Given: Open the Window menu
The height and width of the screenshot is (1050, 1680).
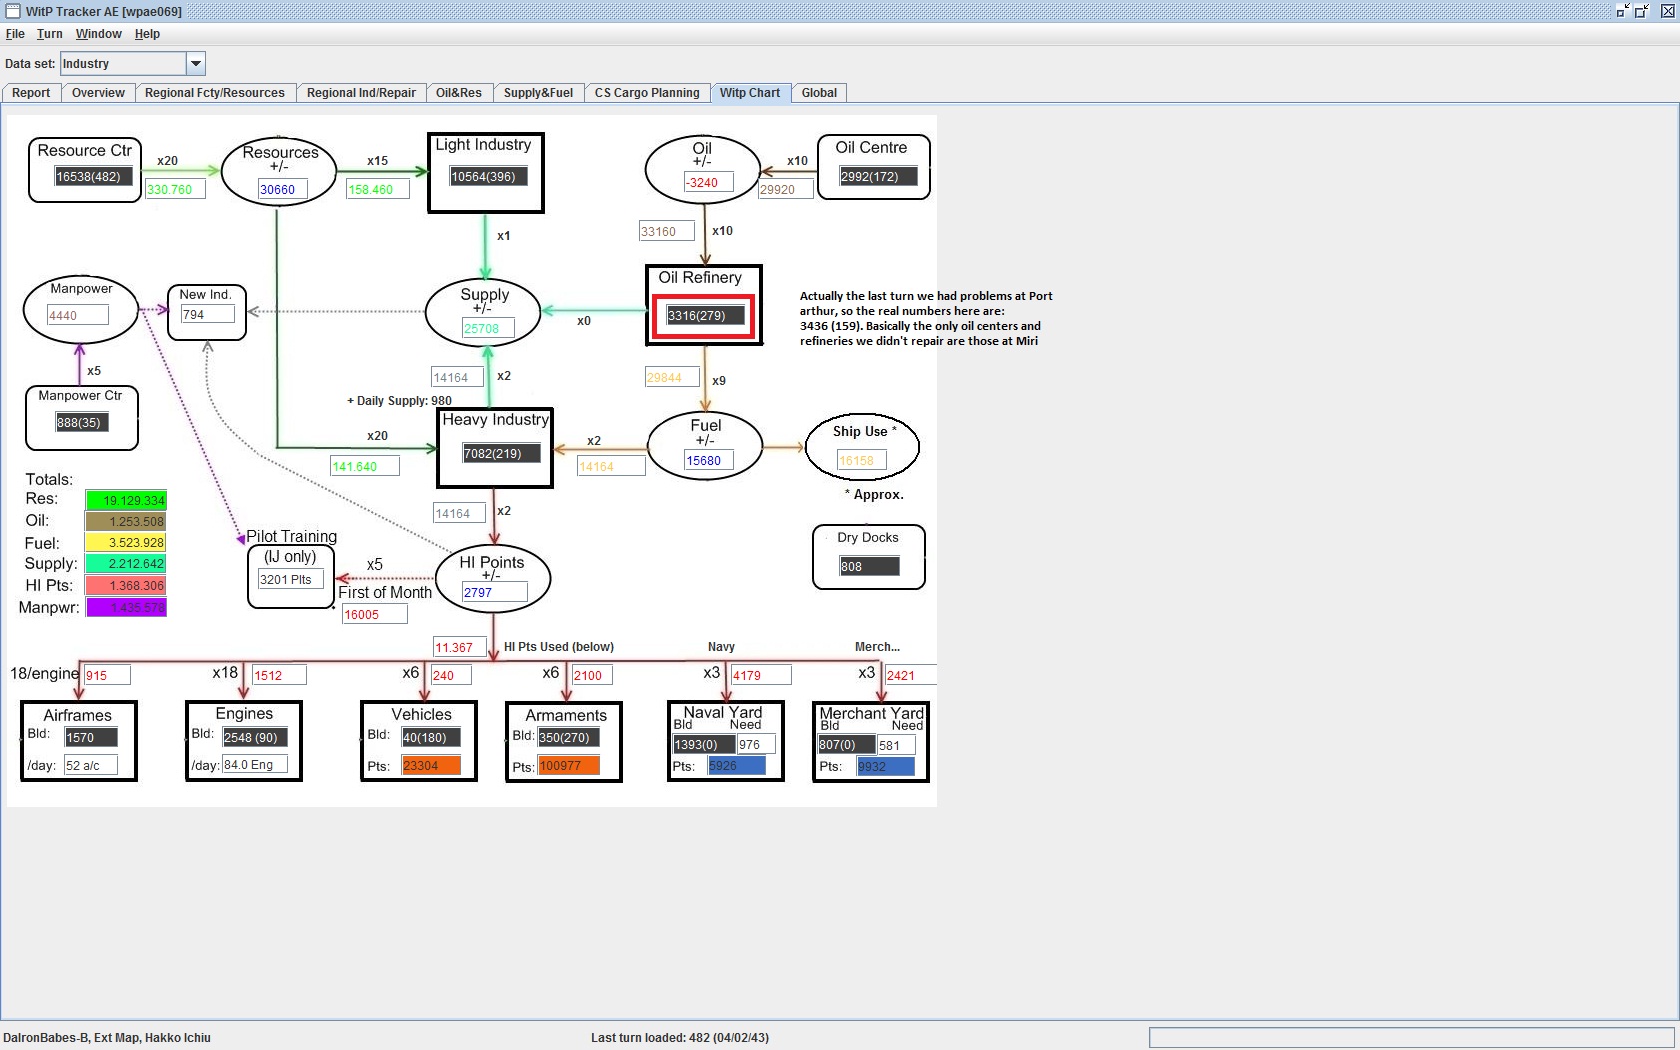Looking at the screenshot, I should 99,34.
